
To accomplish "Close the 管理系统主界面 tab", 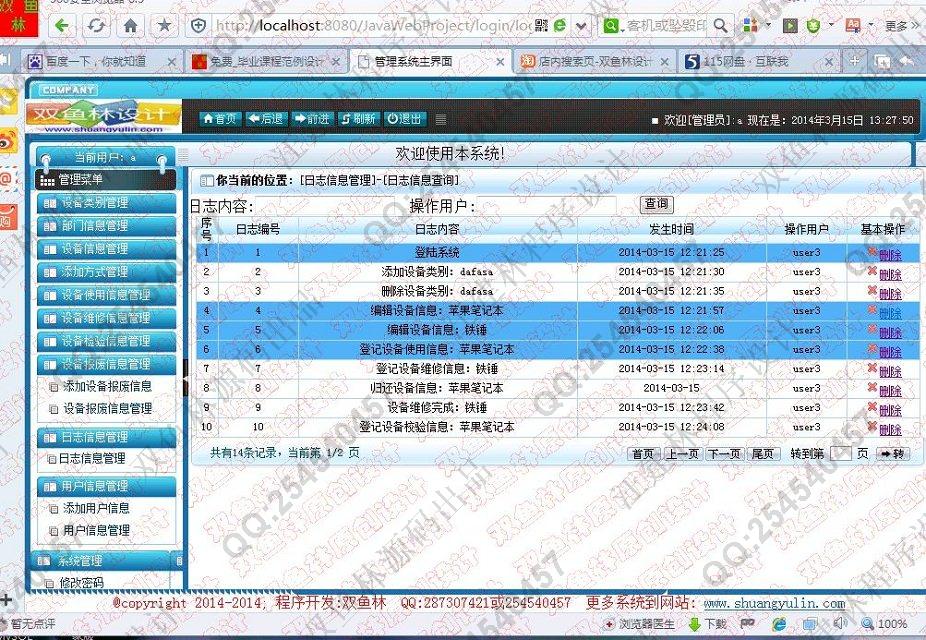I will click(x=500, y=61).
